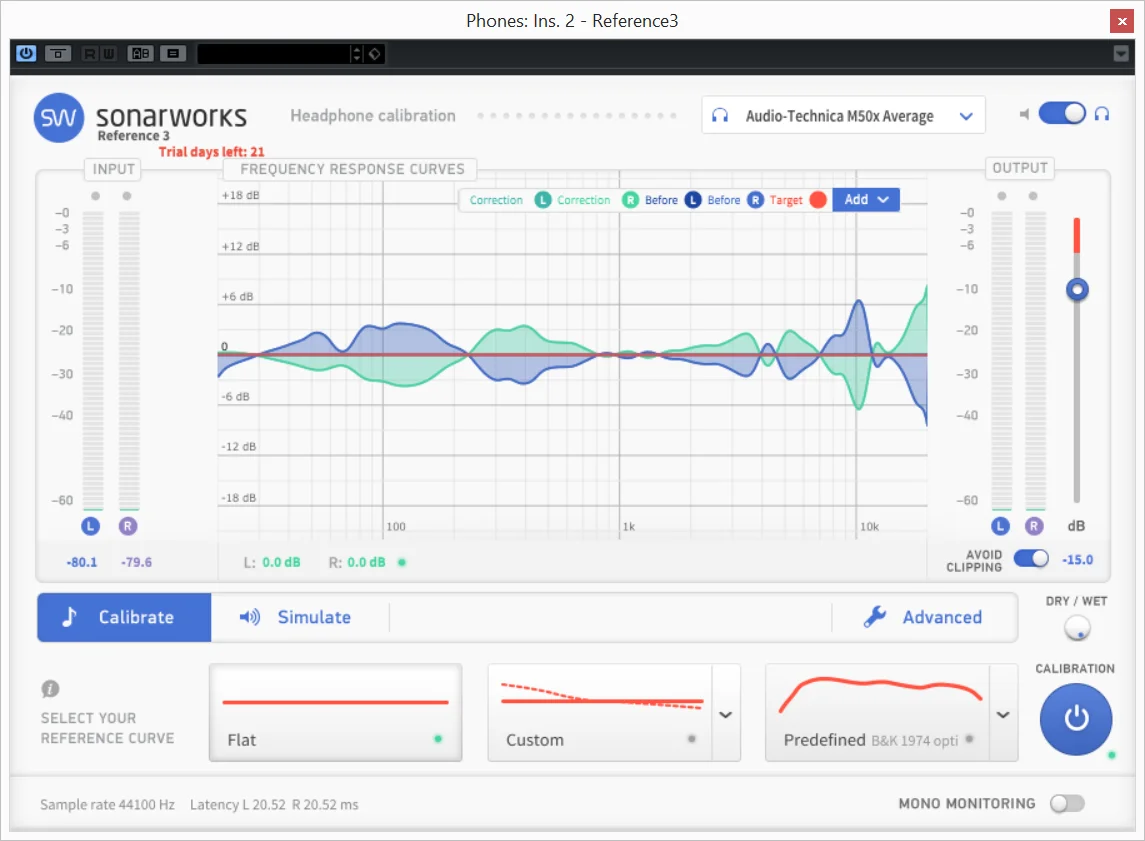Switch to the Simulate tab
Screen dimensions: 1145x841
pos(296,618)
